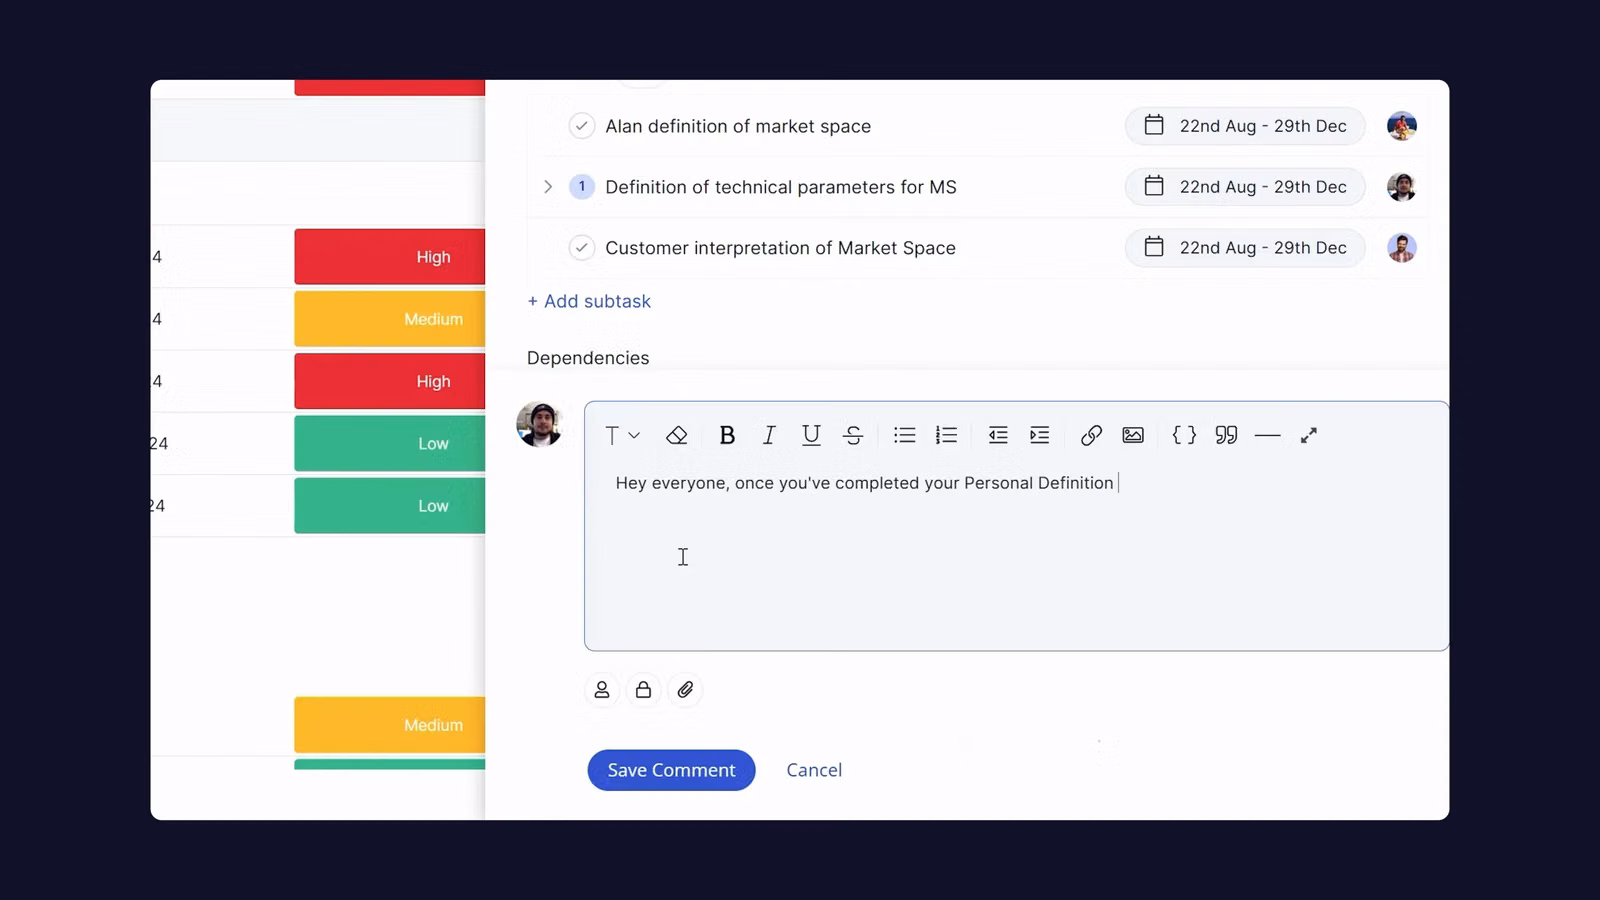1600x900 pixels.
Task: Expand 'Definition of technical parameters for MS' subtask
Action: click(x=548, y=187)
